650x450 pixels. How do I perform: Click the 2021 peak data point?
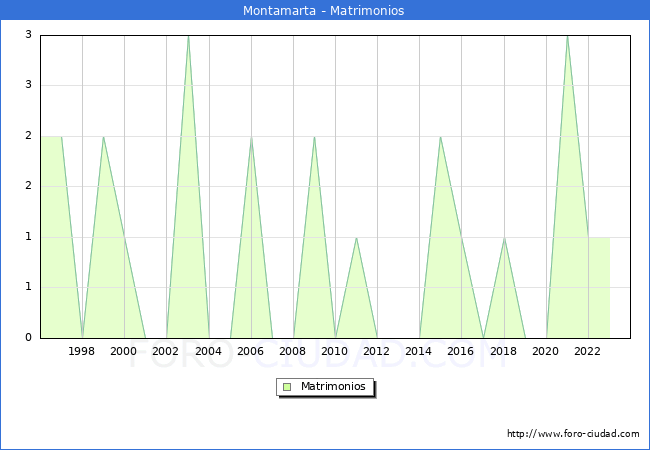[567, 36]
